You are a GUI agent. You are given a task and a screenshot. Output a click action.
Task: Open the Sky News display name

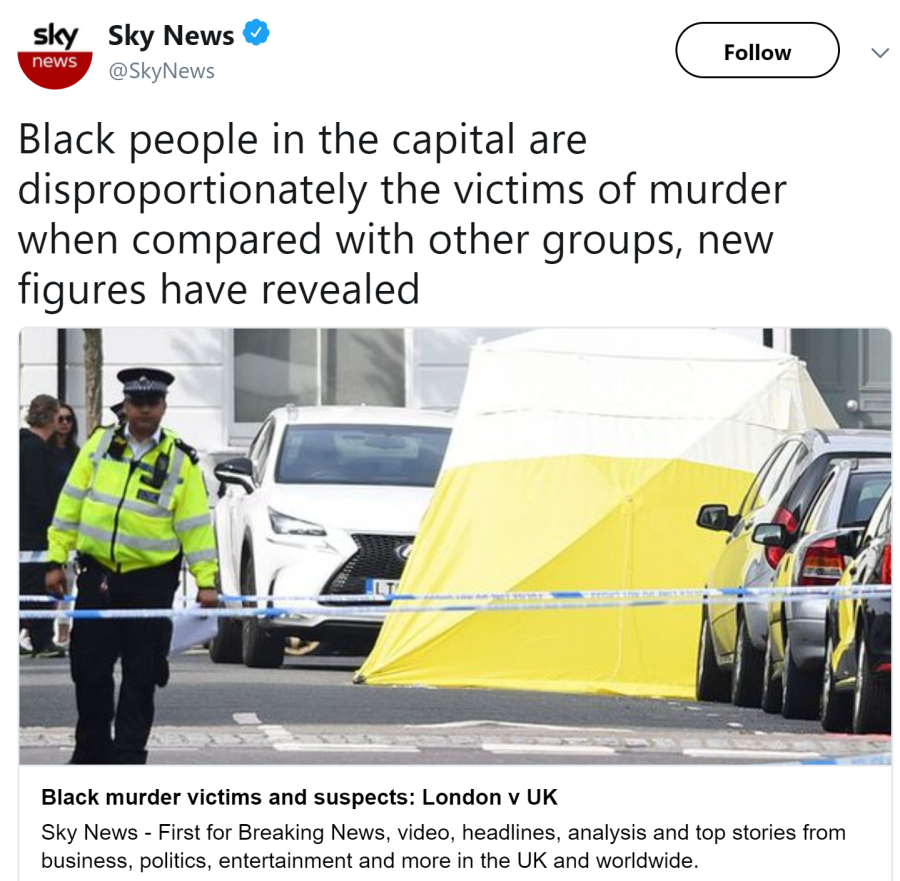coord(170,36)
